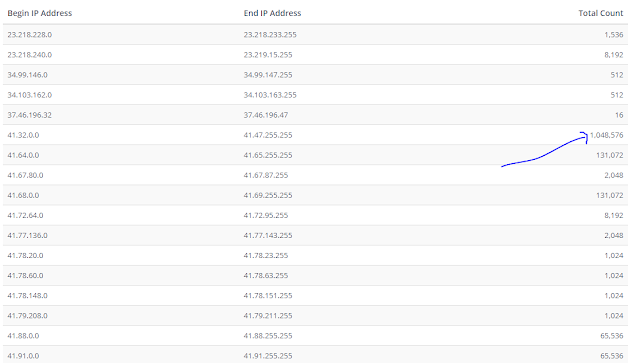Click count 1,024 in 41.78.20.0 row
Screen dimensions: 640x363
click(613, 255)
